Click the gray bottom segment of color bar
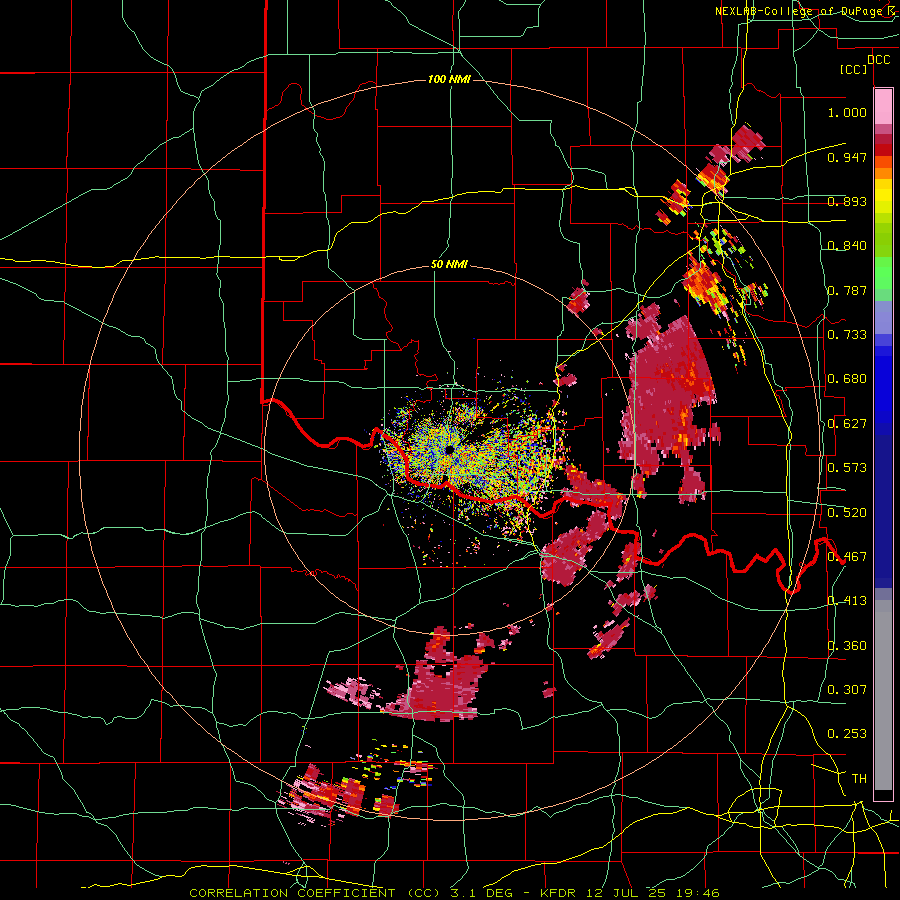The height and width of the screenshot is (900, 900). point(883,695)
